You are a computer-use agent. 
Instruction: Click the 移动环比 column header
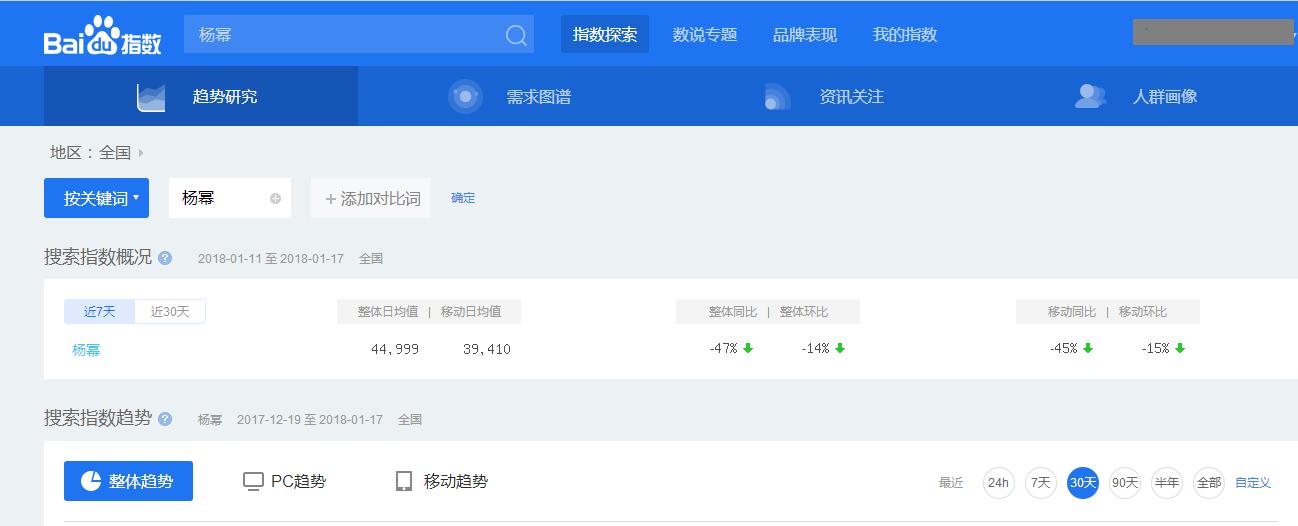point(1143,312)
